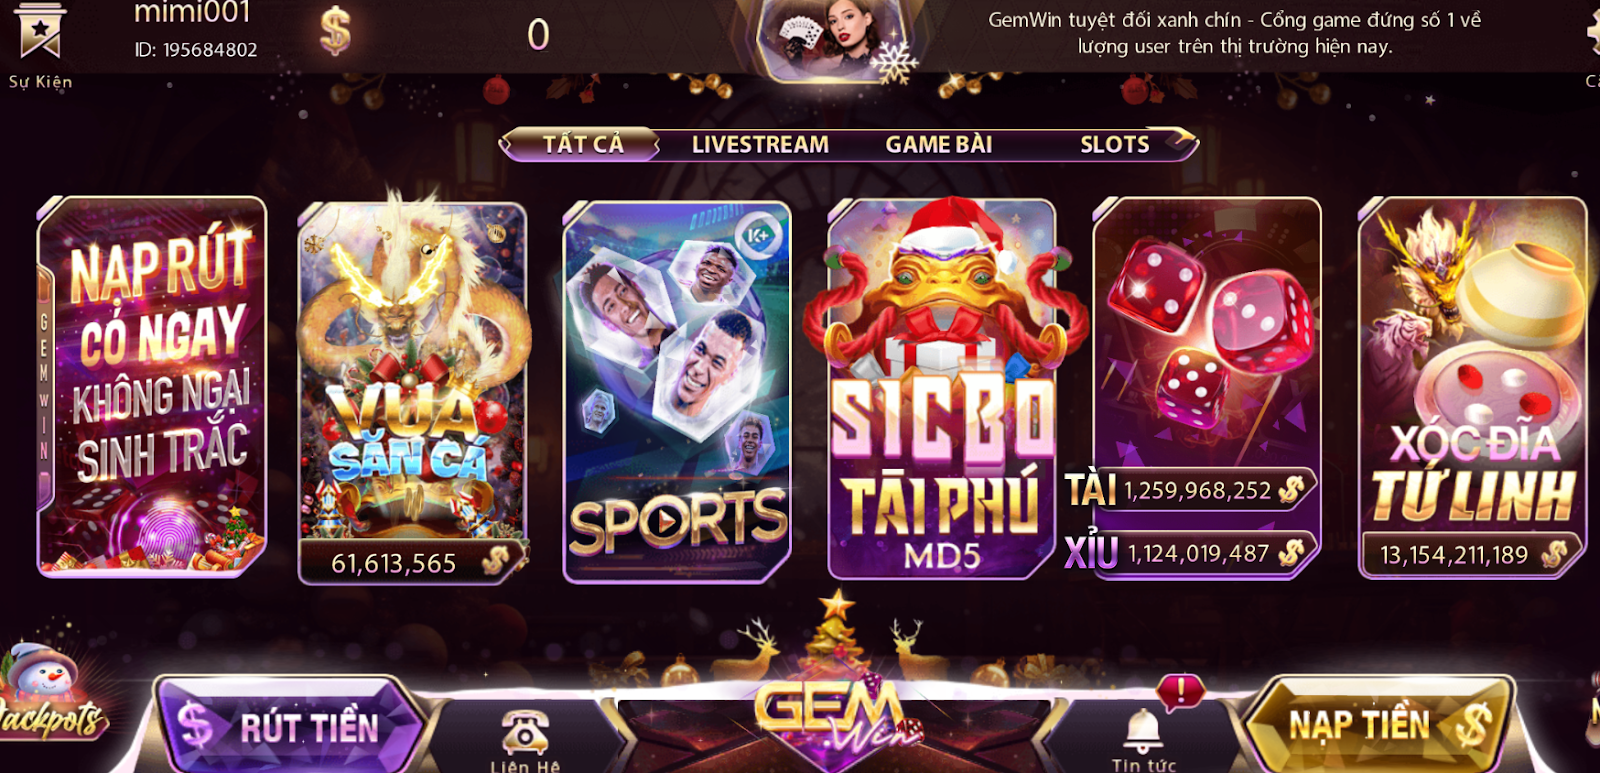Switch to the SLOTS tab
1600x773 pixels.
1114,144
